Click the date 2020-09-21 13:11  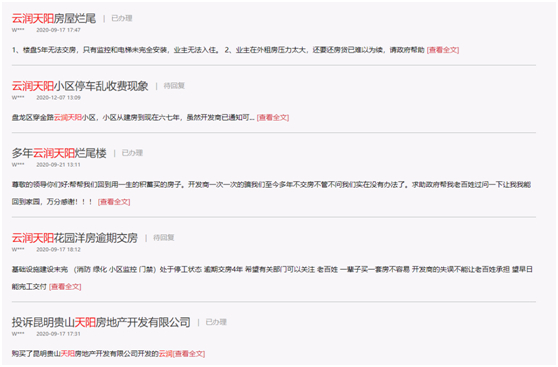[58, 165]
